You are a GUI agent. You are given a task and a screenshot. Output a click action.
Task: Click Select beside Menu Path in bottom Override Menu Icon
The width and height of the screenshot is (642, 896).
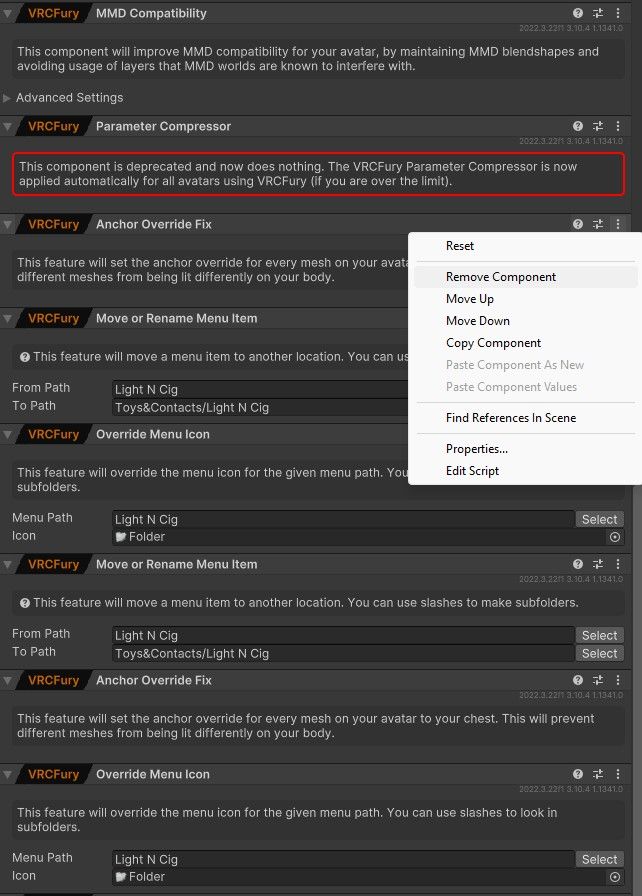599,859
